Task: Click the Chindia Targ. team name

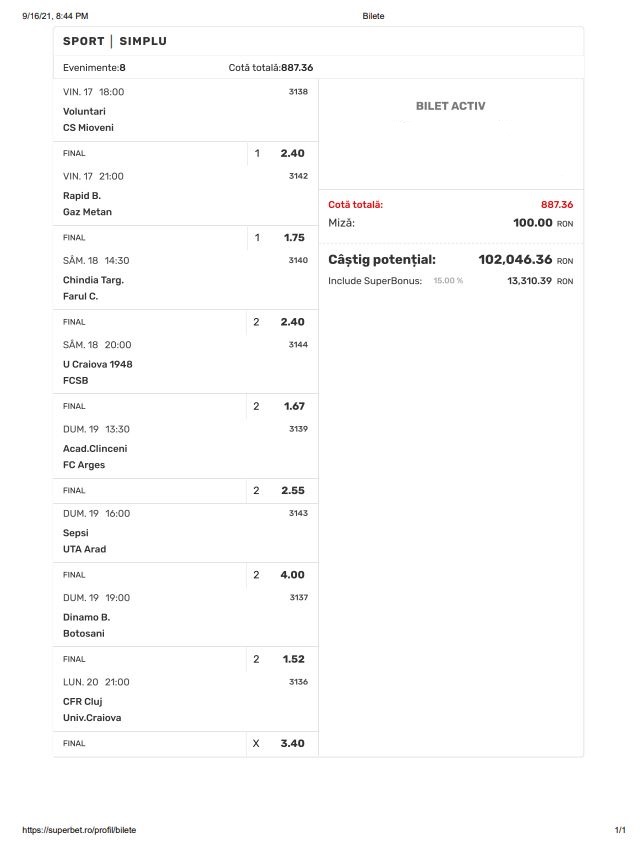Action: click(93, 280)
